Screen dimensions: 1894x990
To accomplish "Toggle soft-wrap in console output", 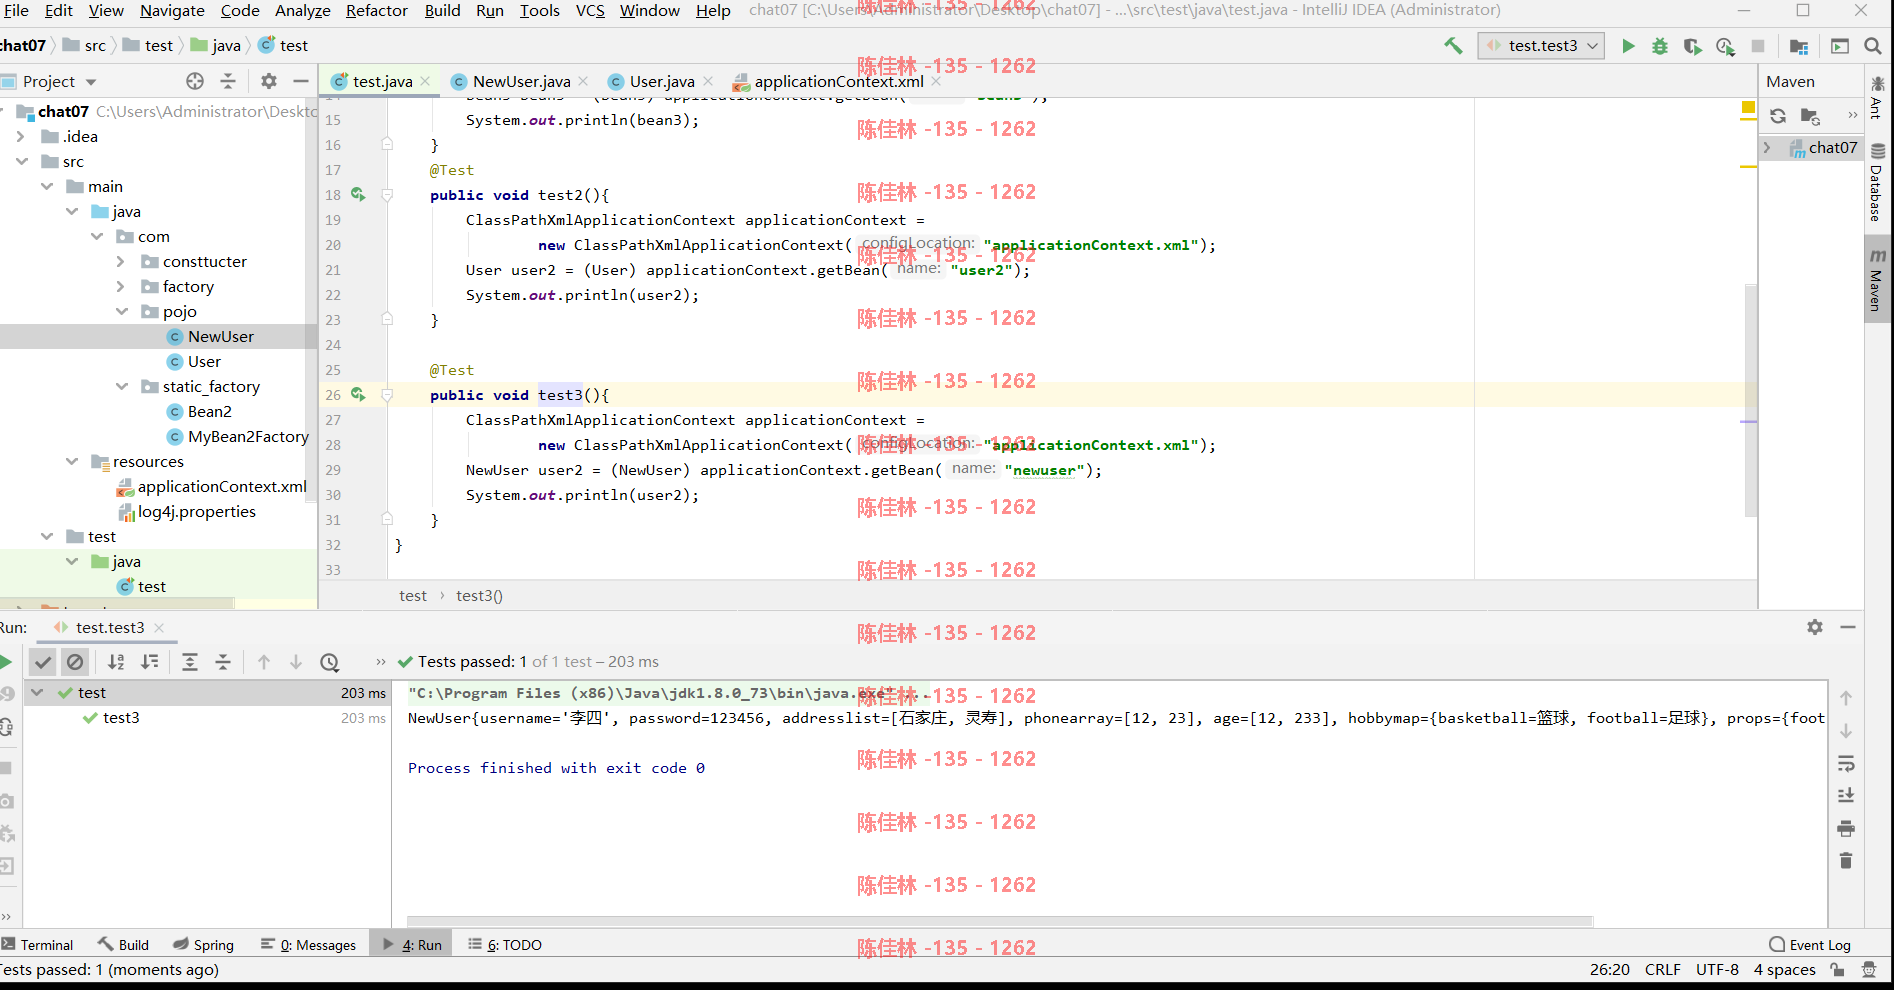I will (x=1846, y=764).
